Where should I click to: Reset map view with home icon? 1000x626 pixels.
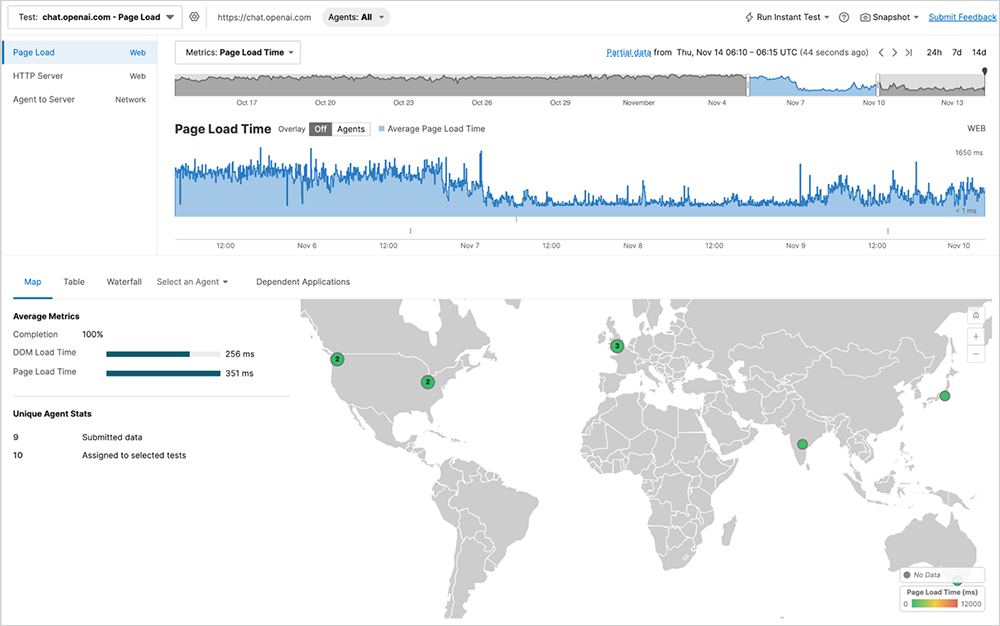coord(976,316)
